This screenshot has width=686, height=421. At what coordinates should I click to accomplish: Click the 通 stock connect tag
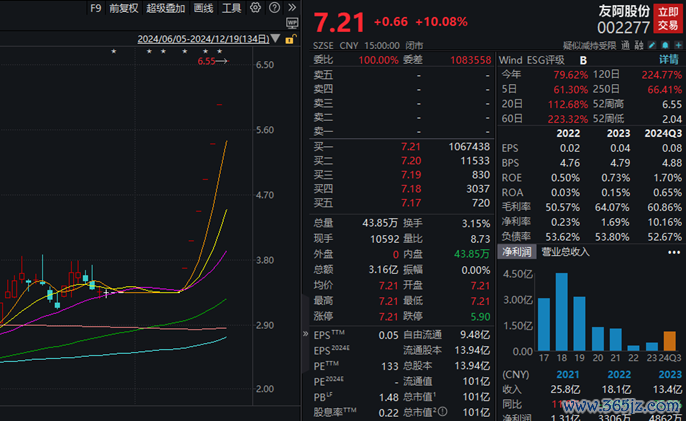(625, 46)
